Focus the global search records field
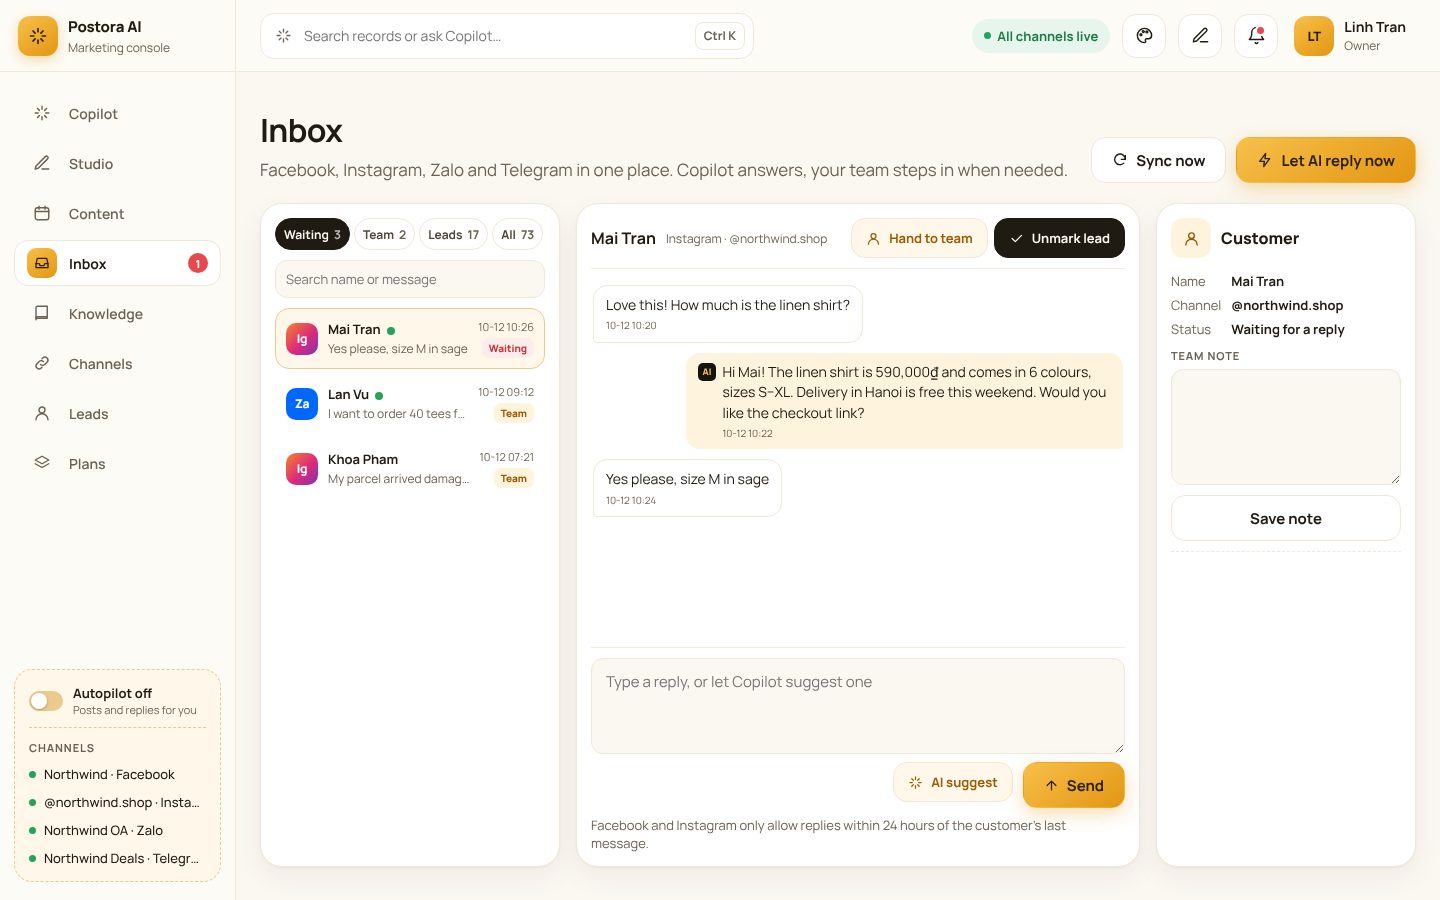 pyautogui.click(x=507, y=36)
